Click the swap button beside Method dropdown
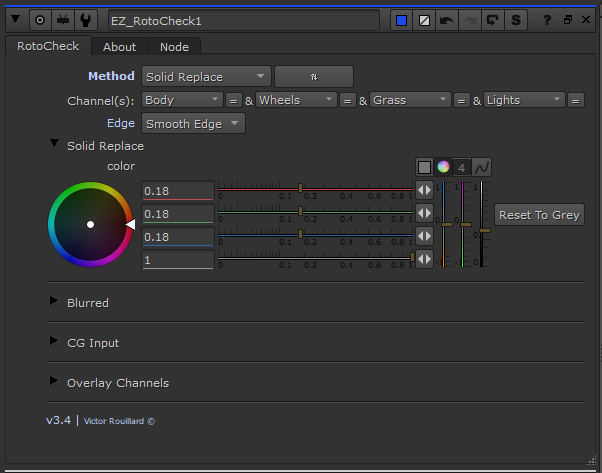This screenshot has height=473, width=602. click(x=314, y=76)
